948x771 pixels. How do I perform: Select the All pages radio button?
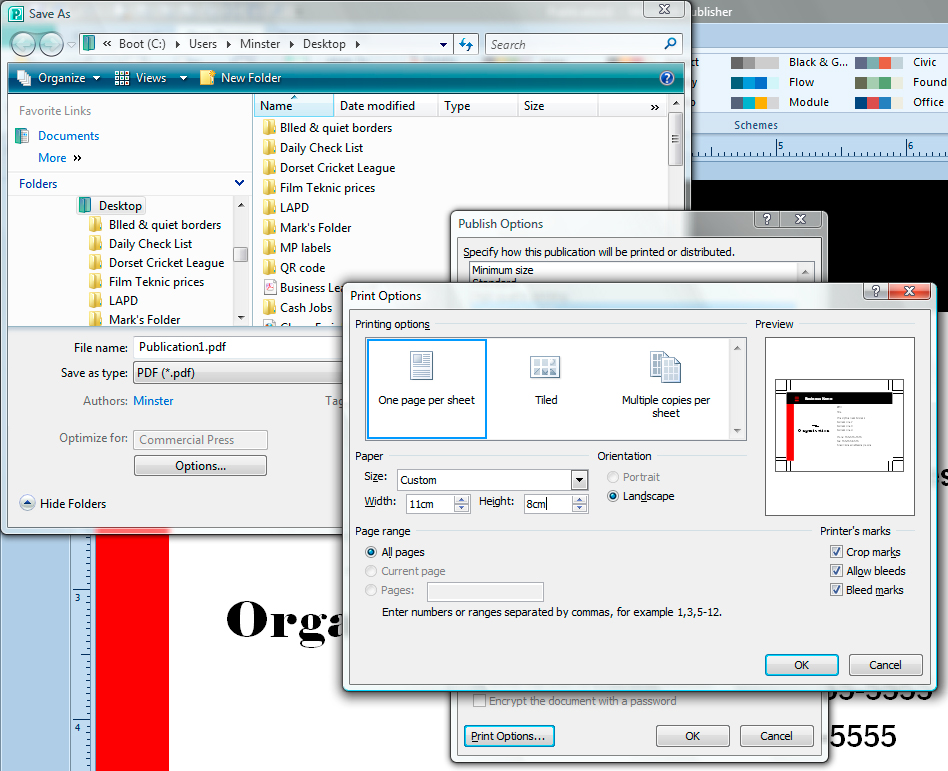click(x=371, y=552)
